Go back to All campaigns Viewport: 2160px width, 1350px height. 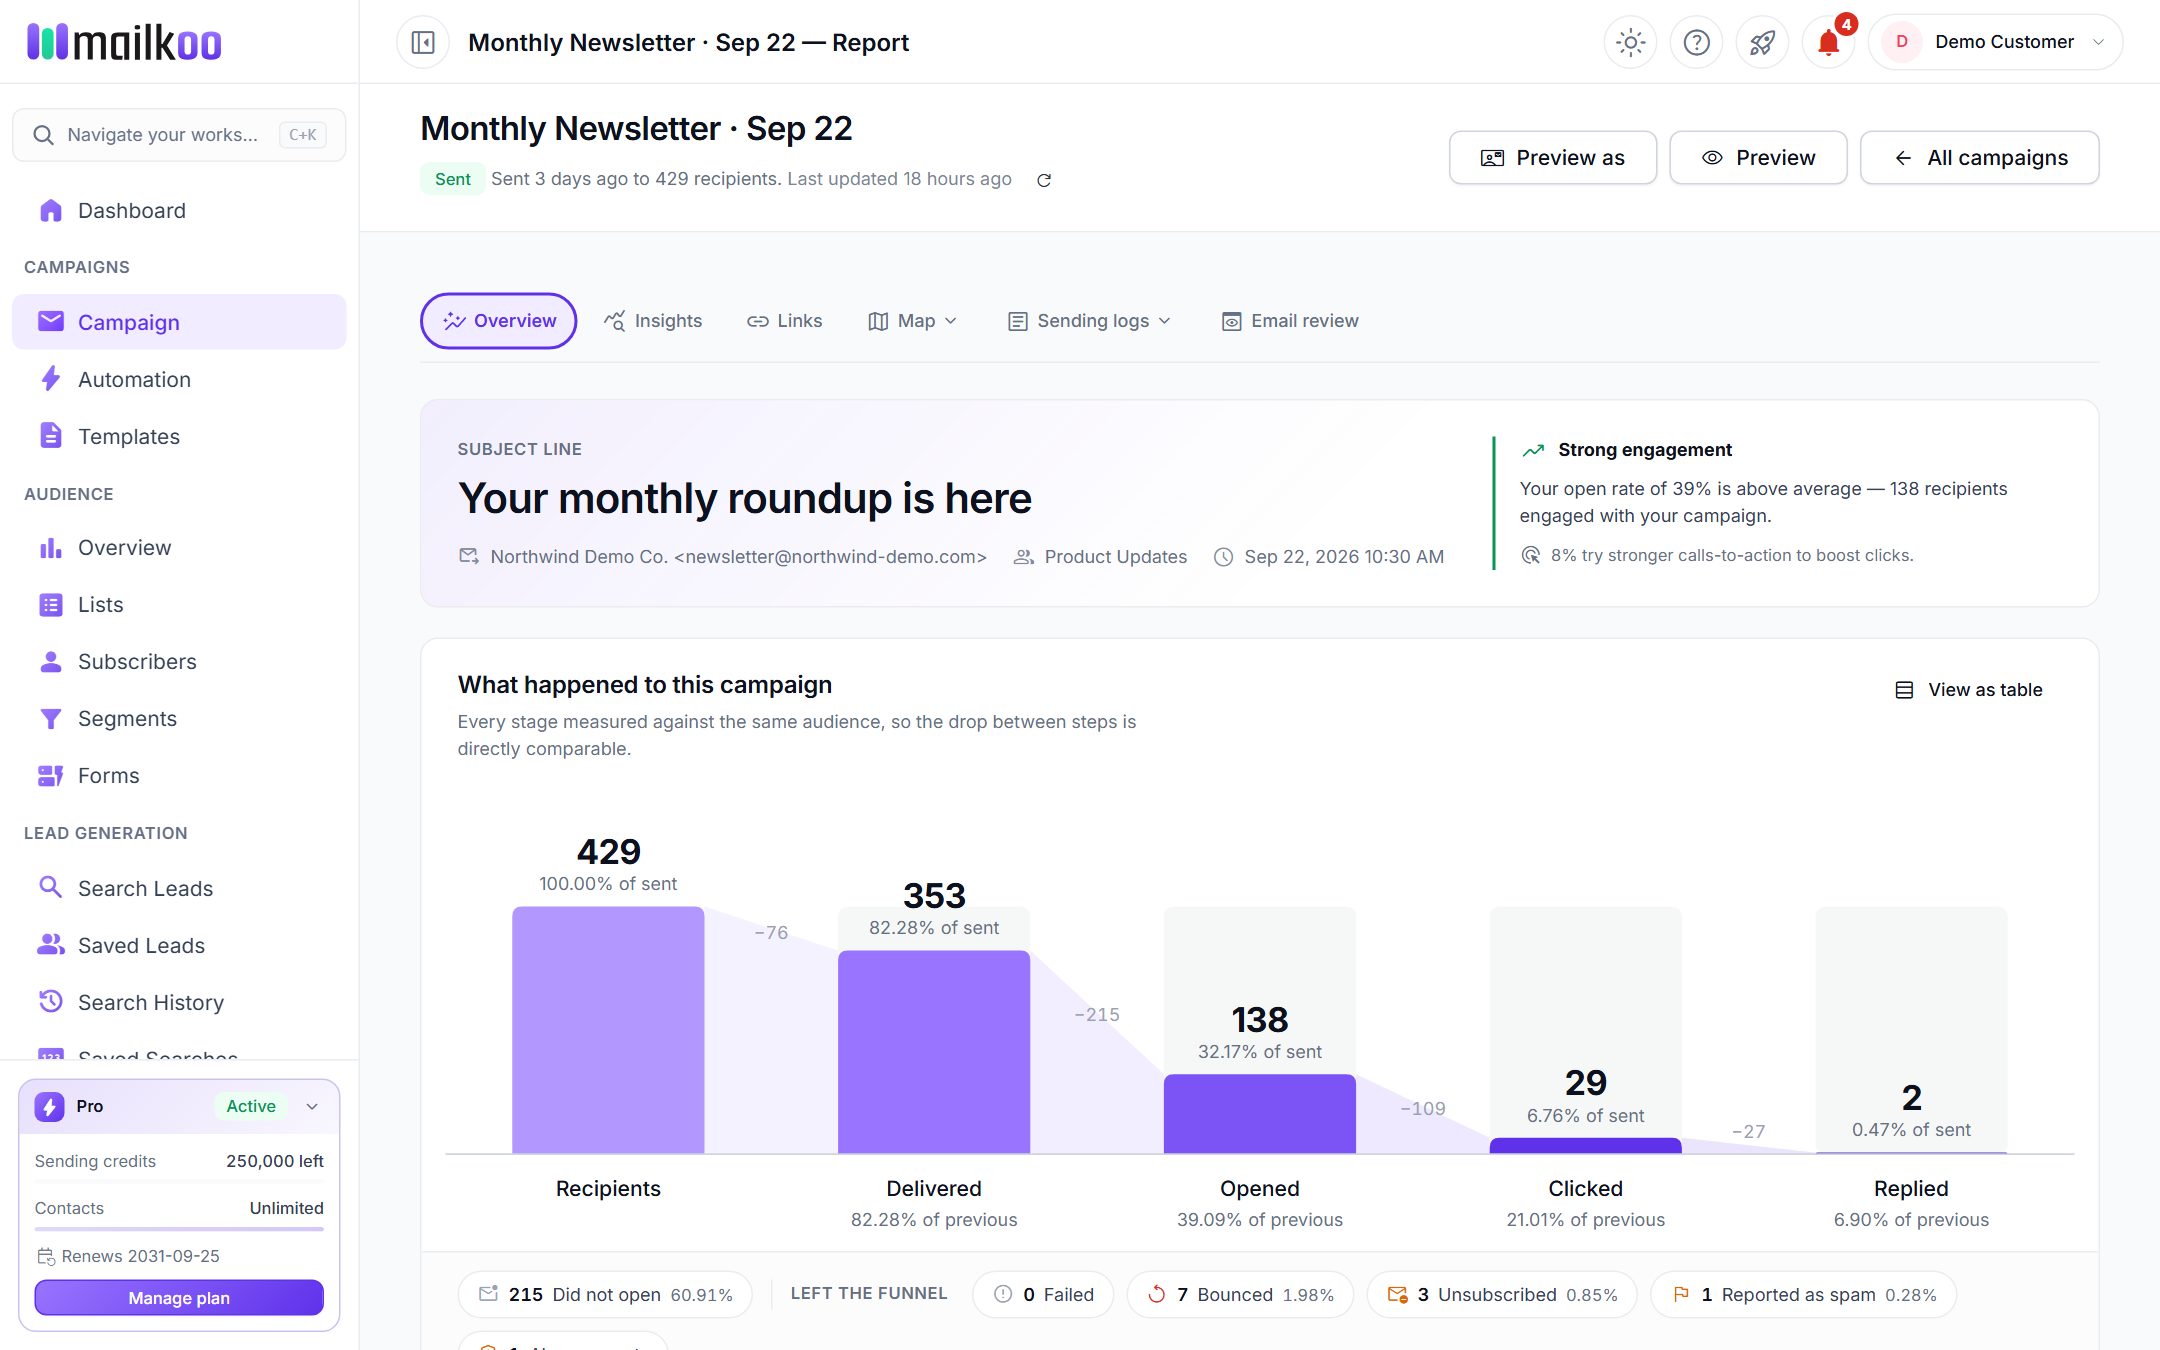tap(1979, 158)
